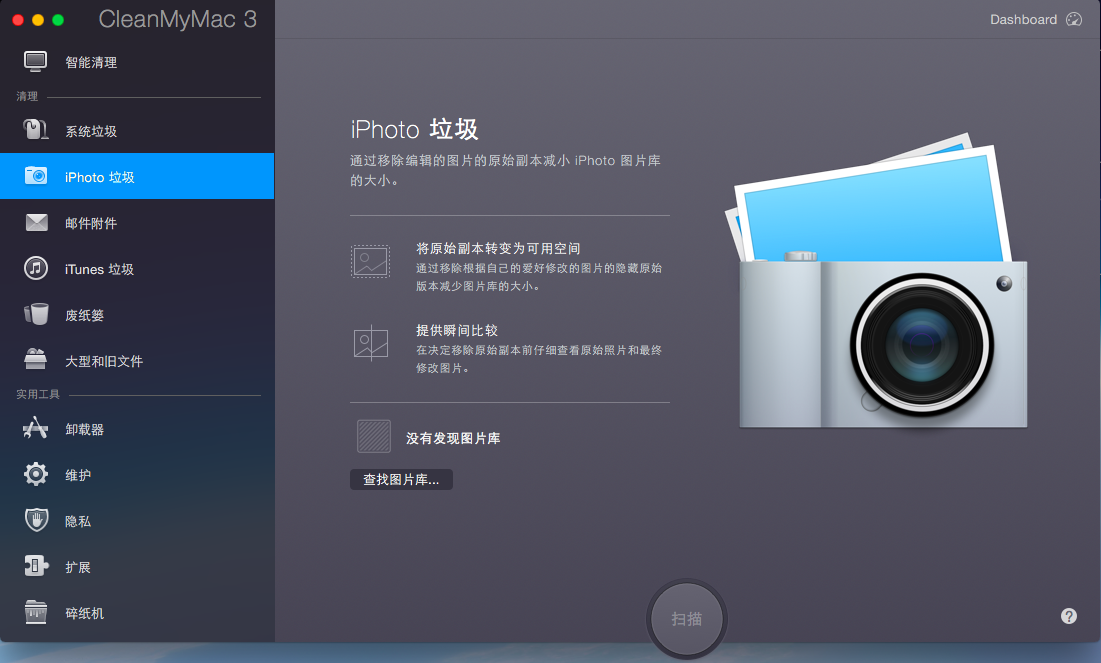Screen dimensions: 1101x663
Task: Click the Shredder (碎纸机) icon
Action: tap(35, 612)
